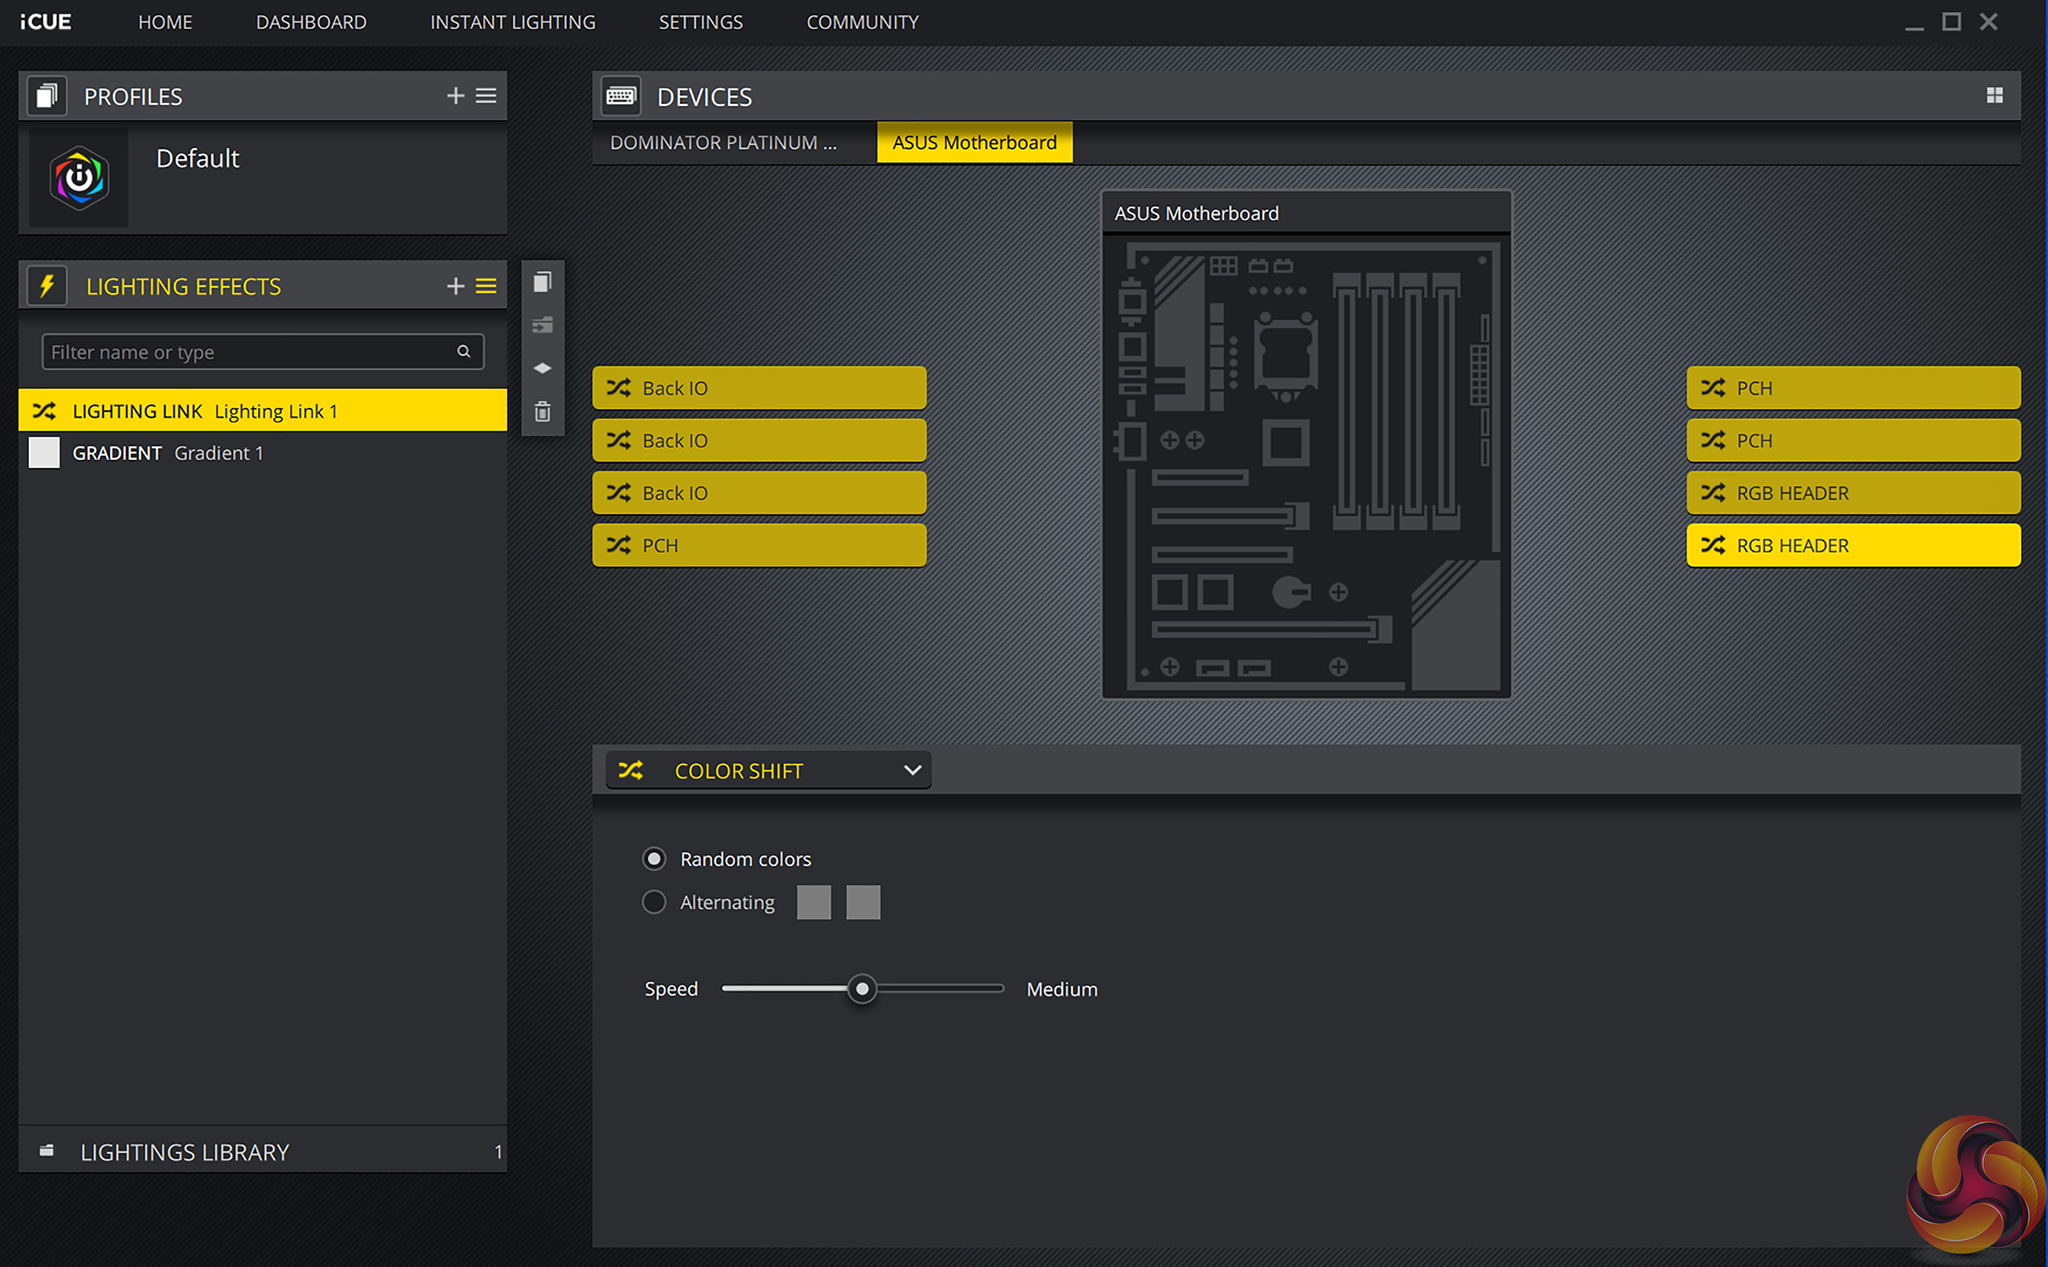Select the Alternating radio button
This screenshot has width=2048, height=1267.
click(654, 902)
